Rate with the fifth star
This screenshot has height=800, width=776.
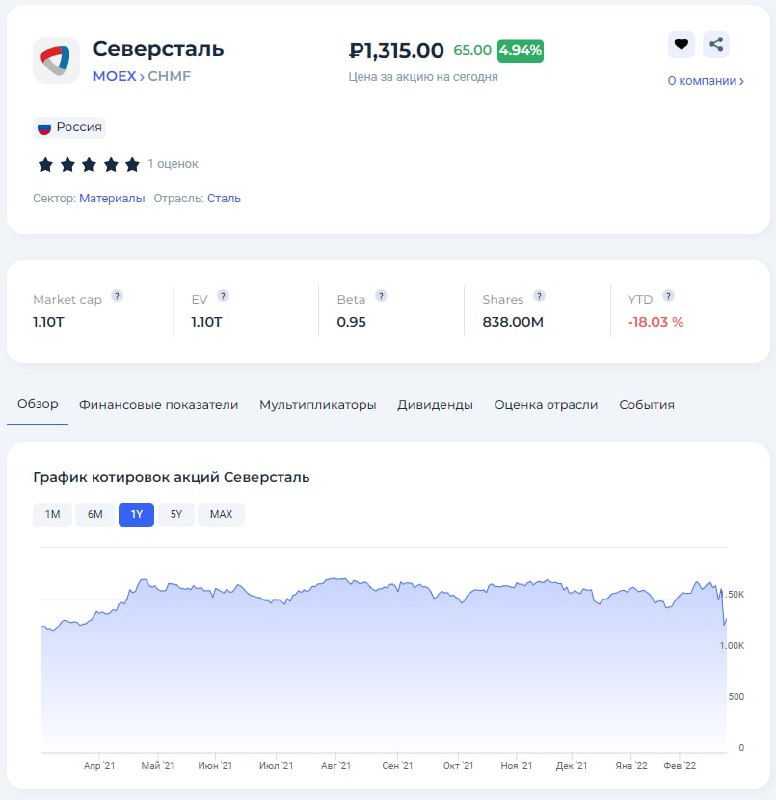tap(132, 164)
